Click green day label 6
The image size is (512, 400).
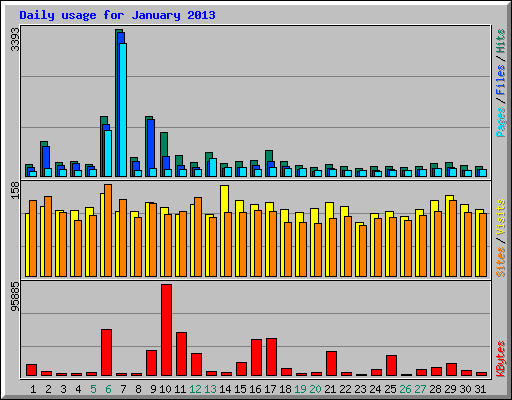108,389
